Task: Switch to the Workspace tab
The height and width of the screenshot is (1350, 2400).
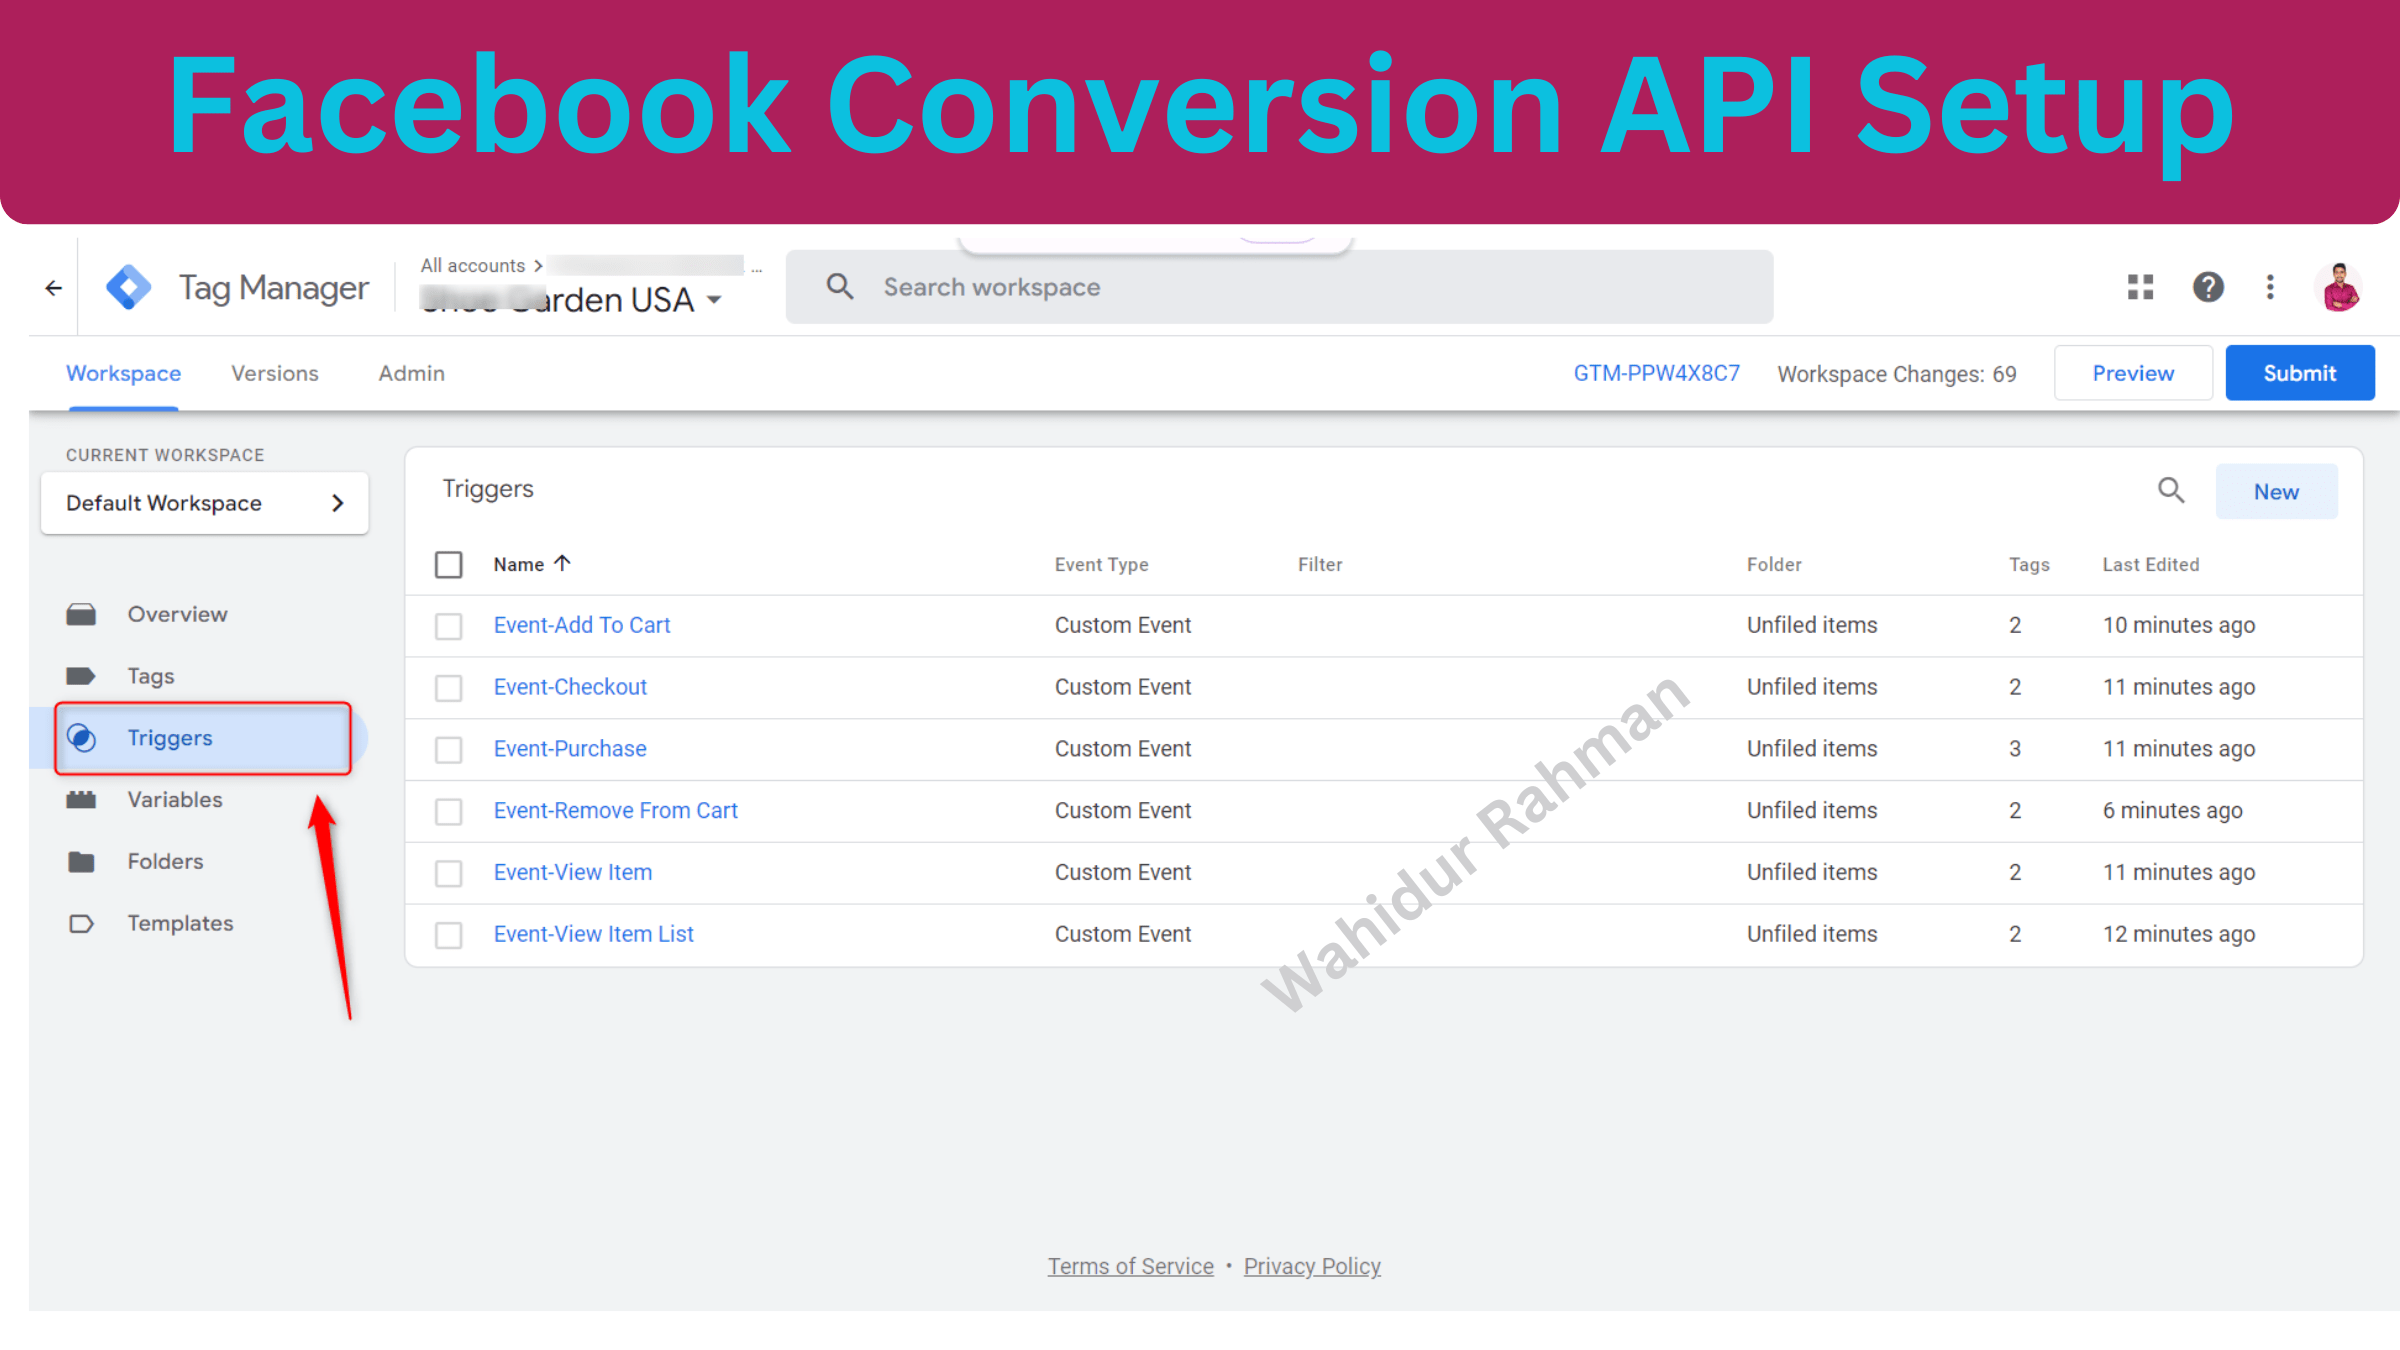Action: click(124, 373)
